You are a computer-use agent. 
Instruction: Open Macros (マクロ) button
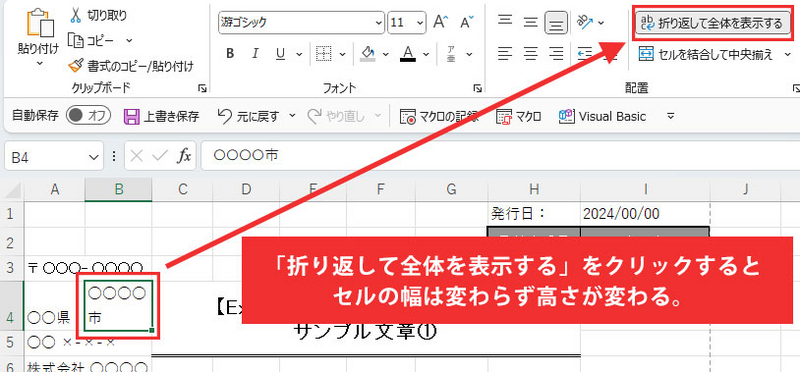[x=518, y=117]
